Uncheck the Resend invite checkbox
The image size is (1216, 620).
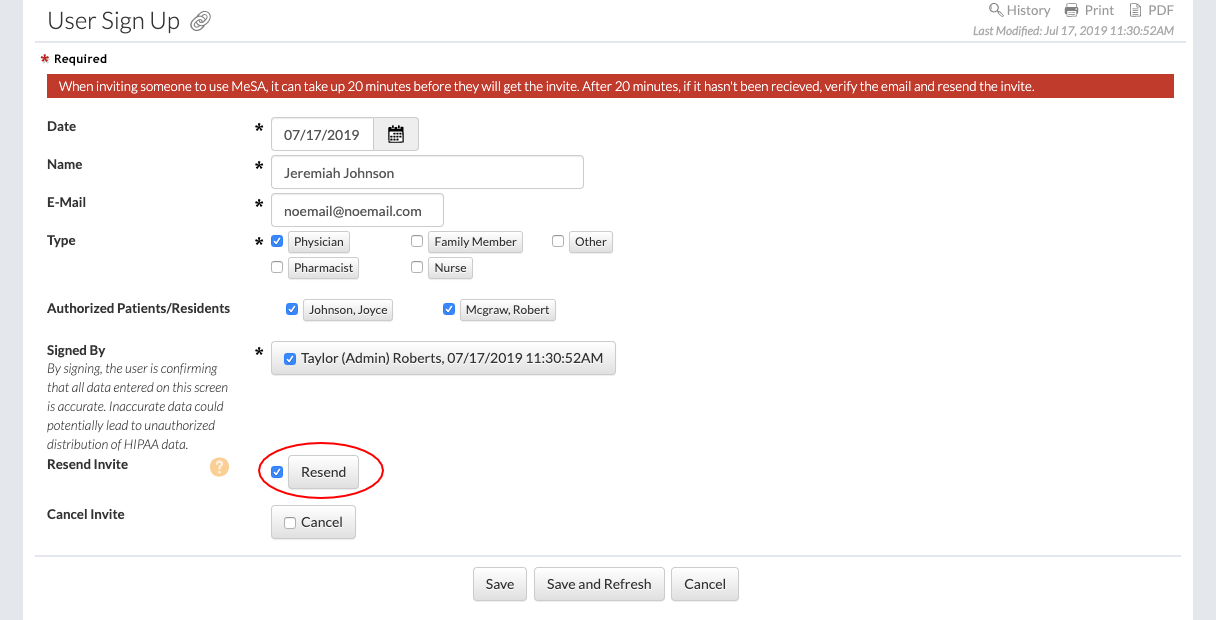(x=277, y=472)
